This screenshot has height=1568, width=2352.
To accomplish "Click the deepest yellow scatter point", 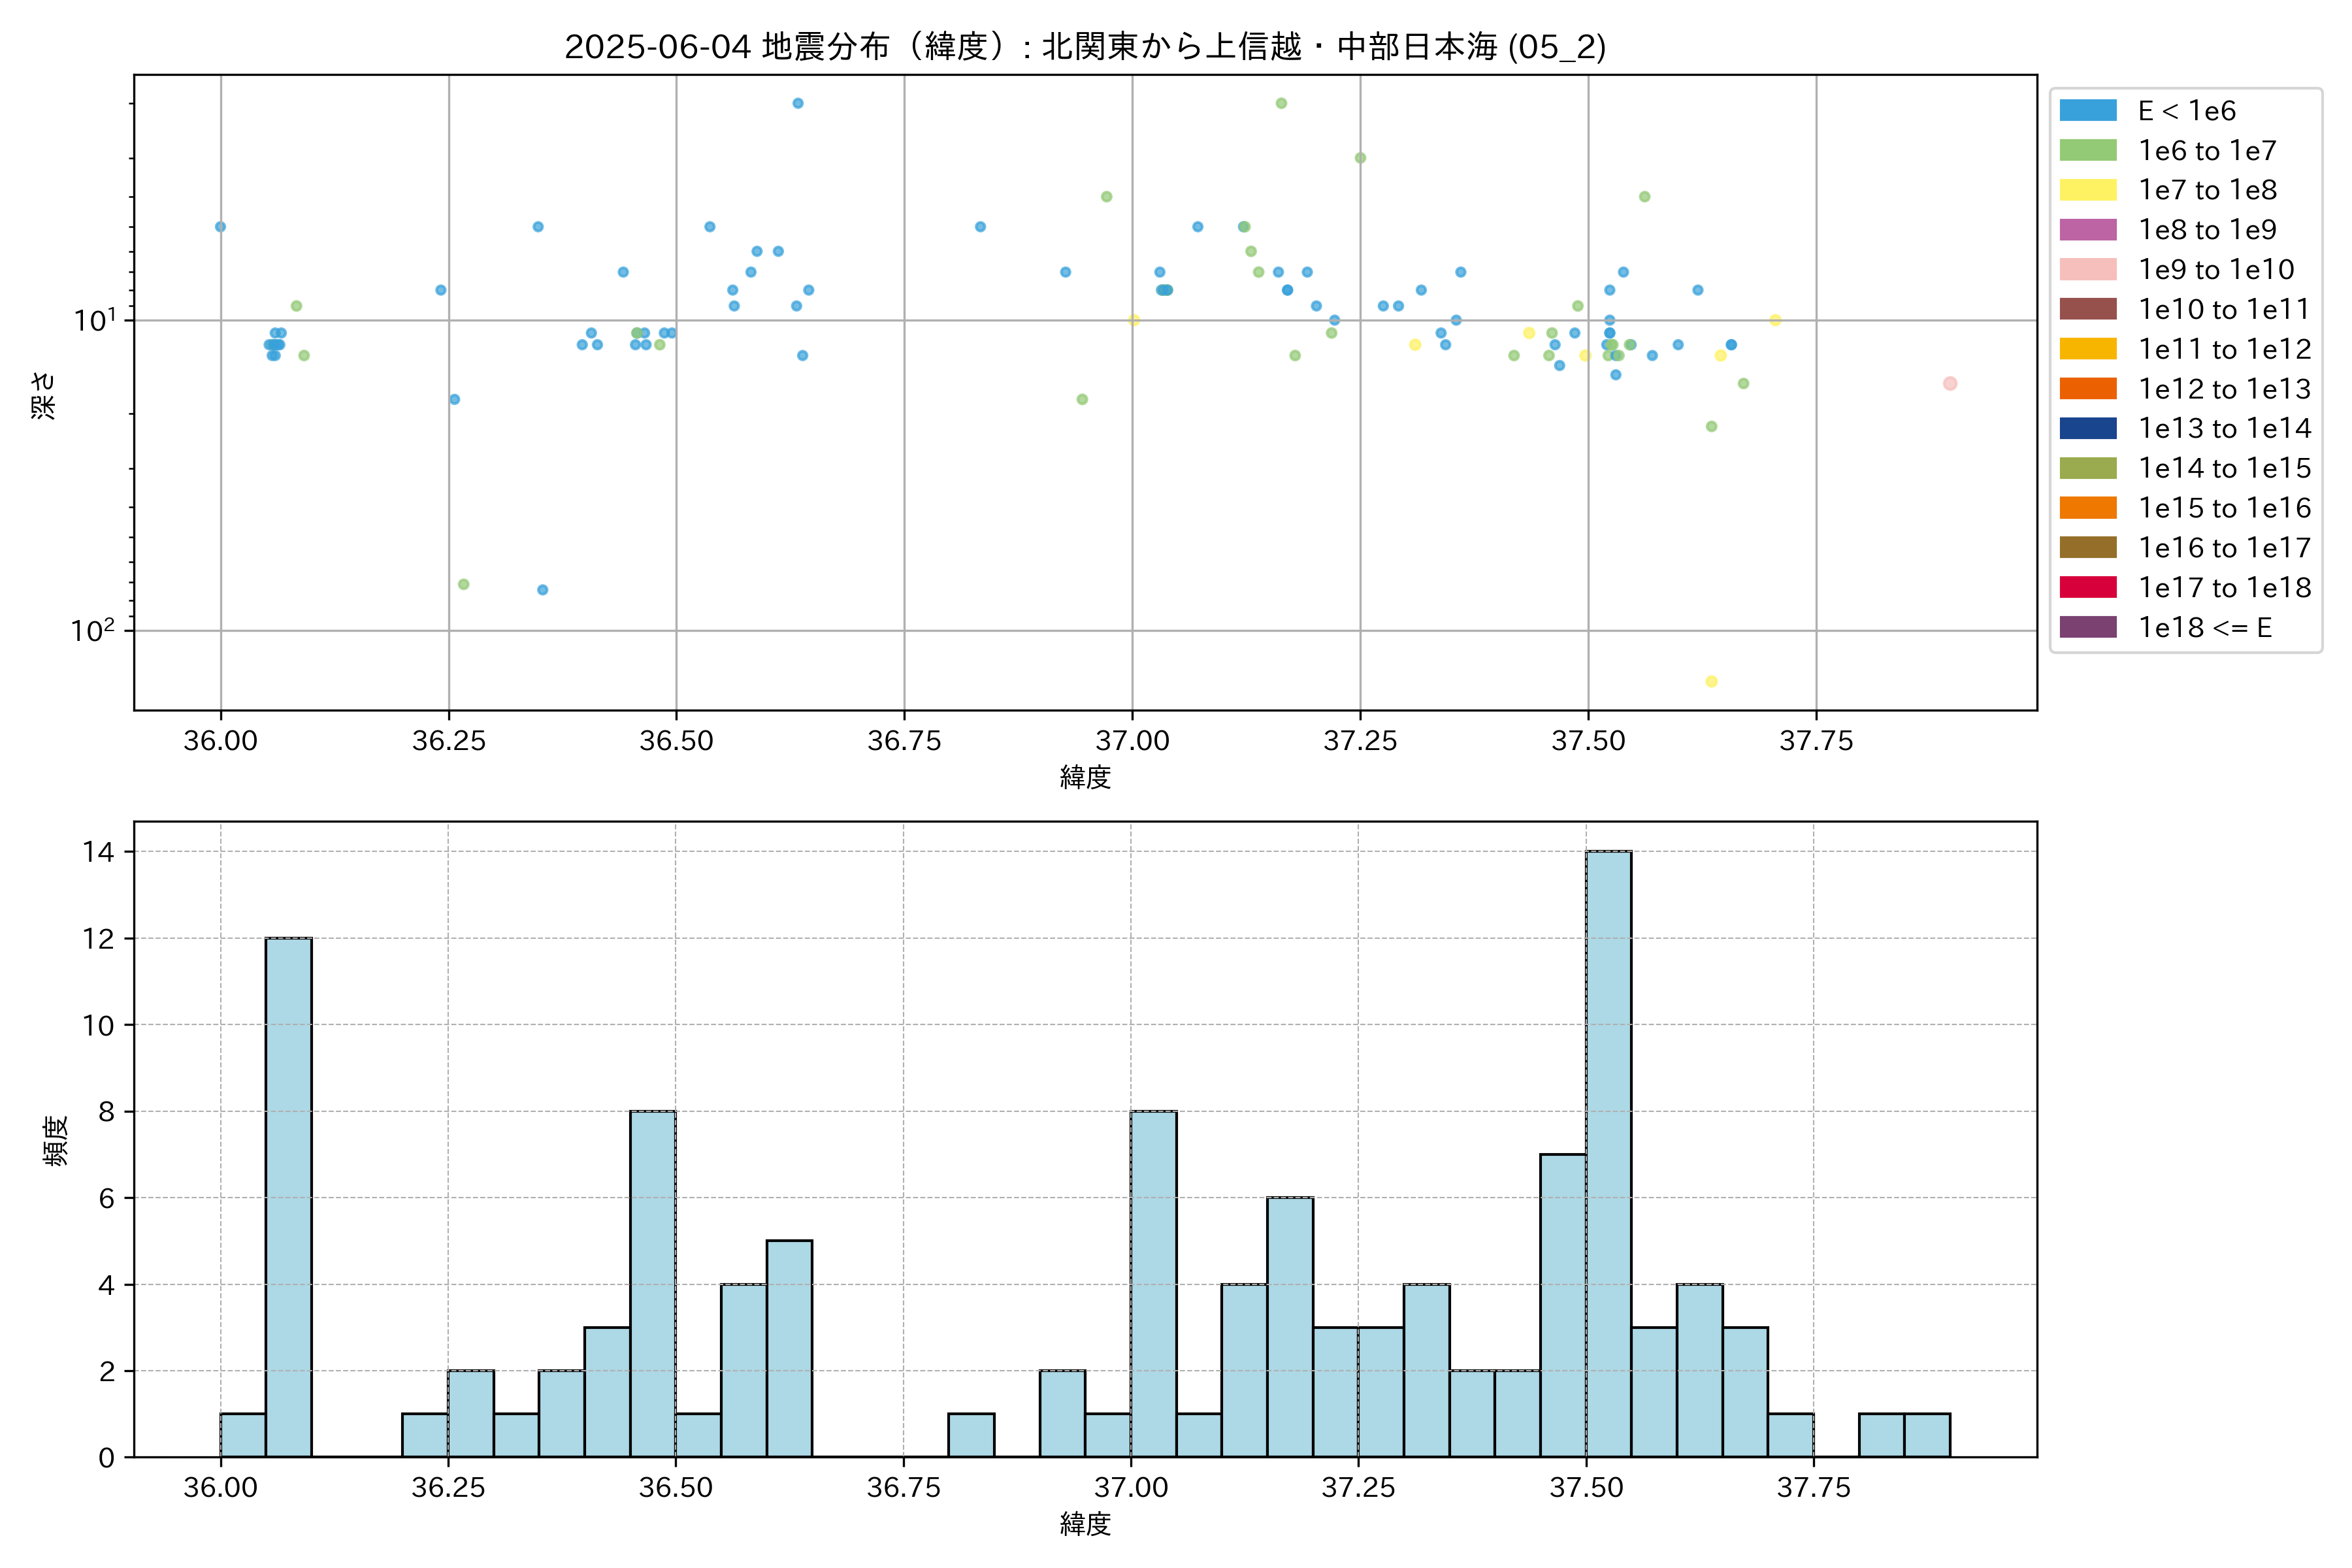I will pos(1711,682).
